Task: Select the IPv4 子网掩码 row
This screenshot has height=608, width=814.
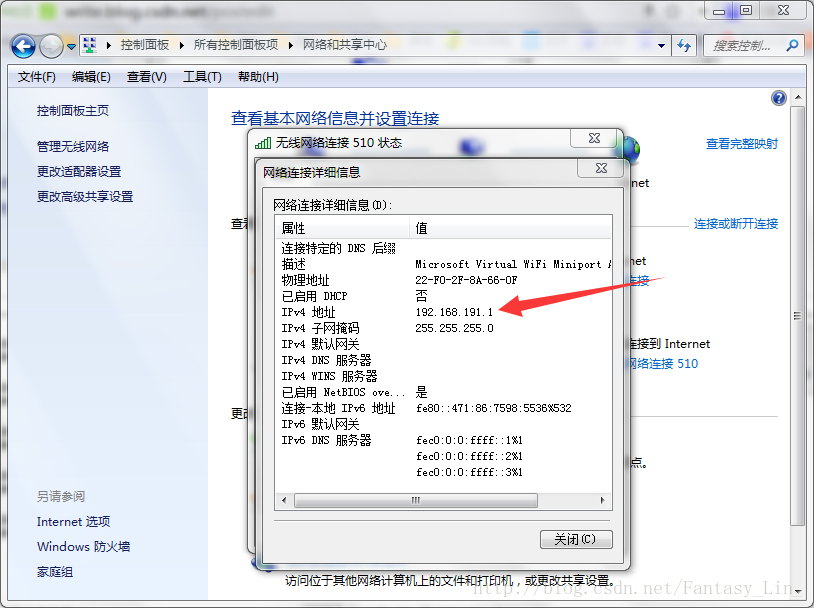Action: click(x=443, y=328)
